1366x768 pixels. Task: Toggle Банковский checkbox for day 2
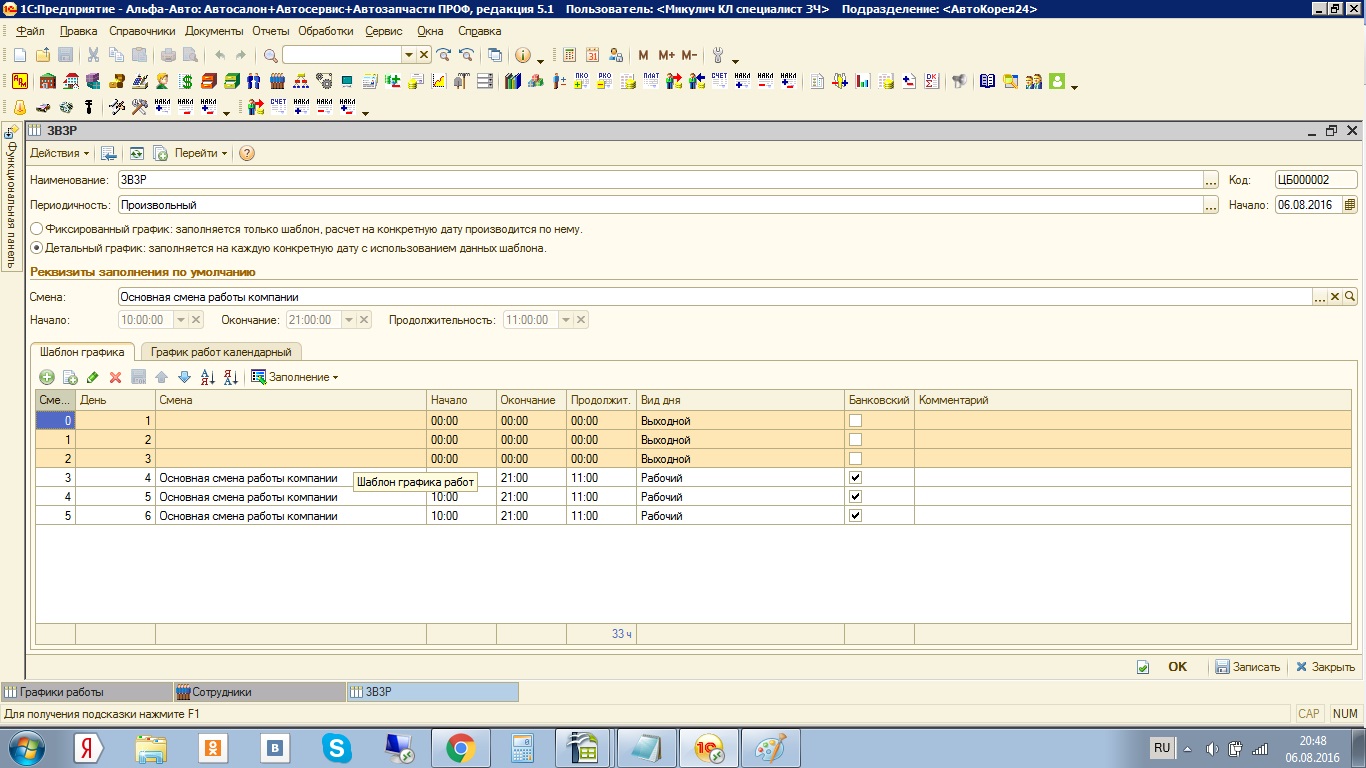coord(855,440)
